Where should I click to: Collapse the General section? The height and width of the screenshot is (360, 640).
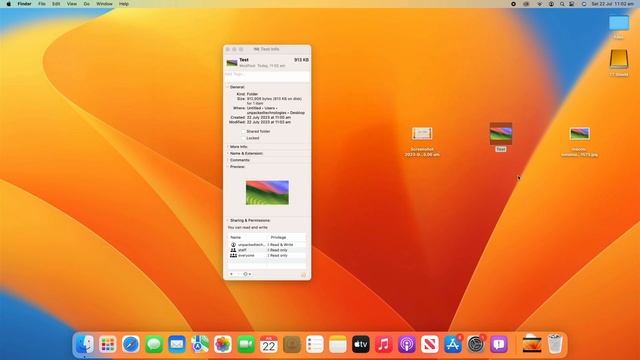tap(228, 87)
